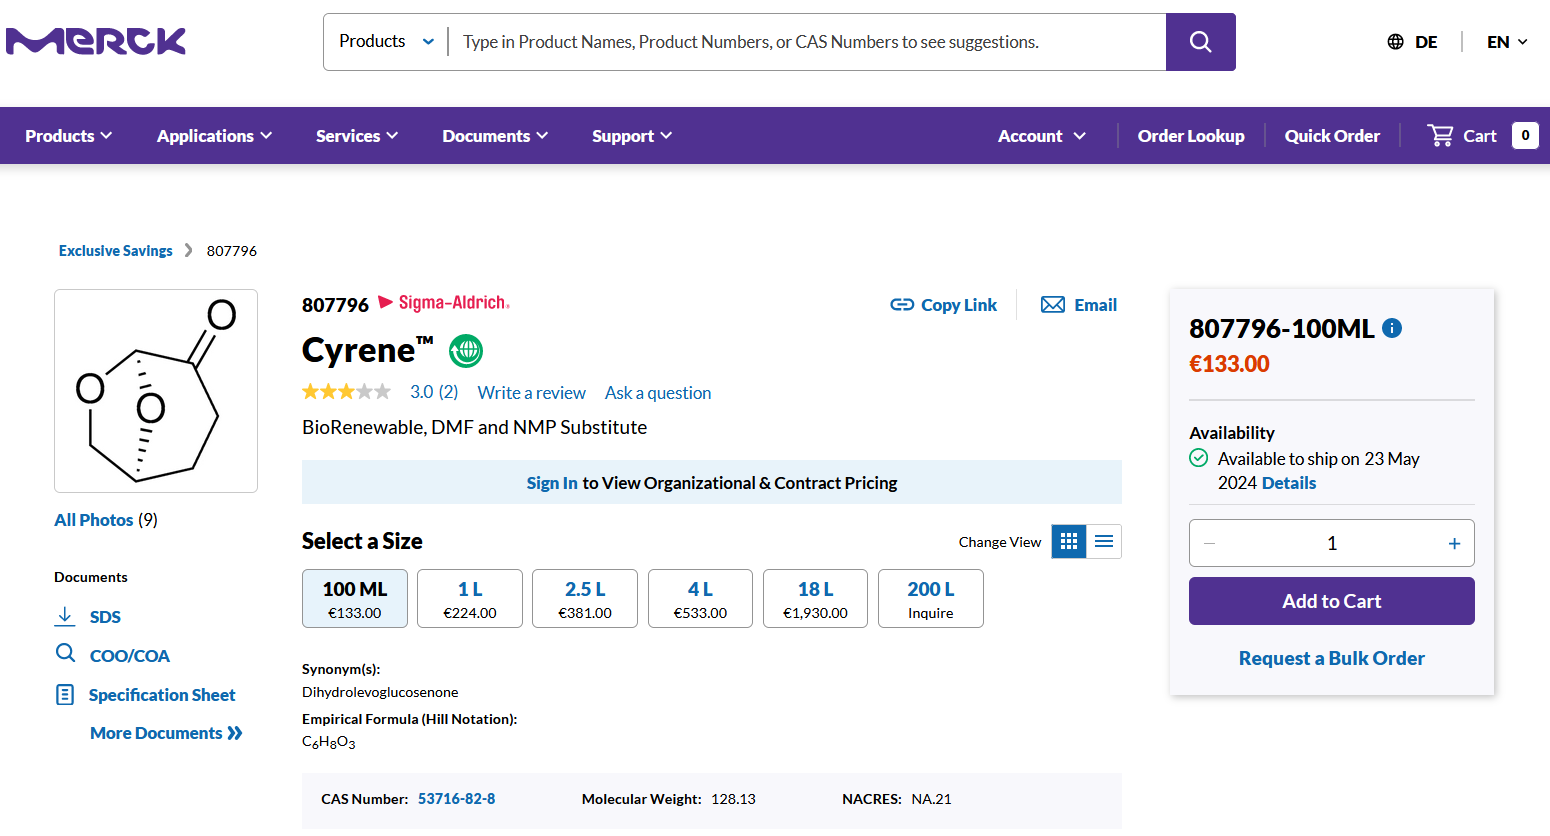
Task: Click the More Documents double chevron icon
Action: pos(235,733)
